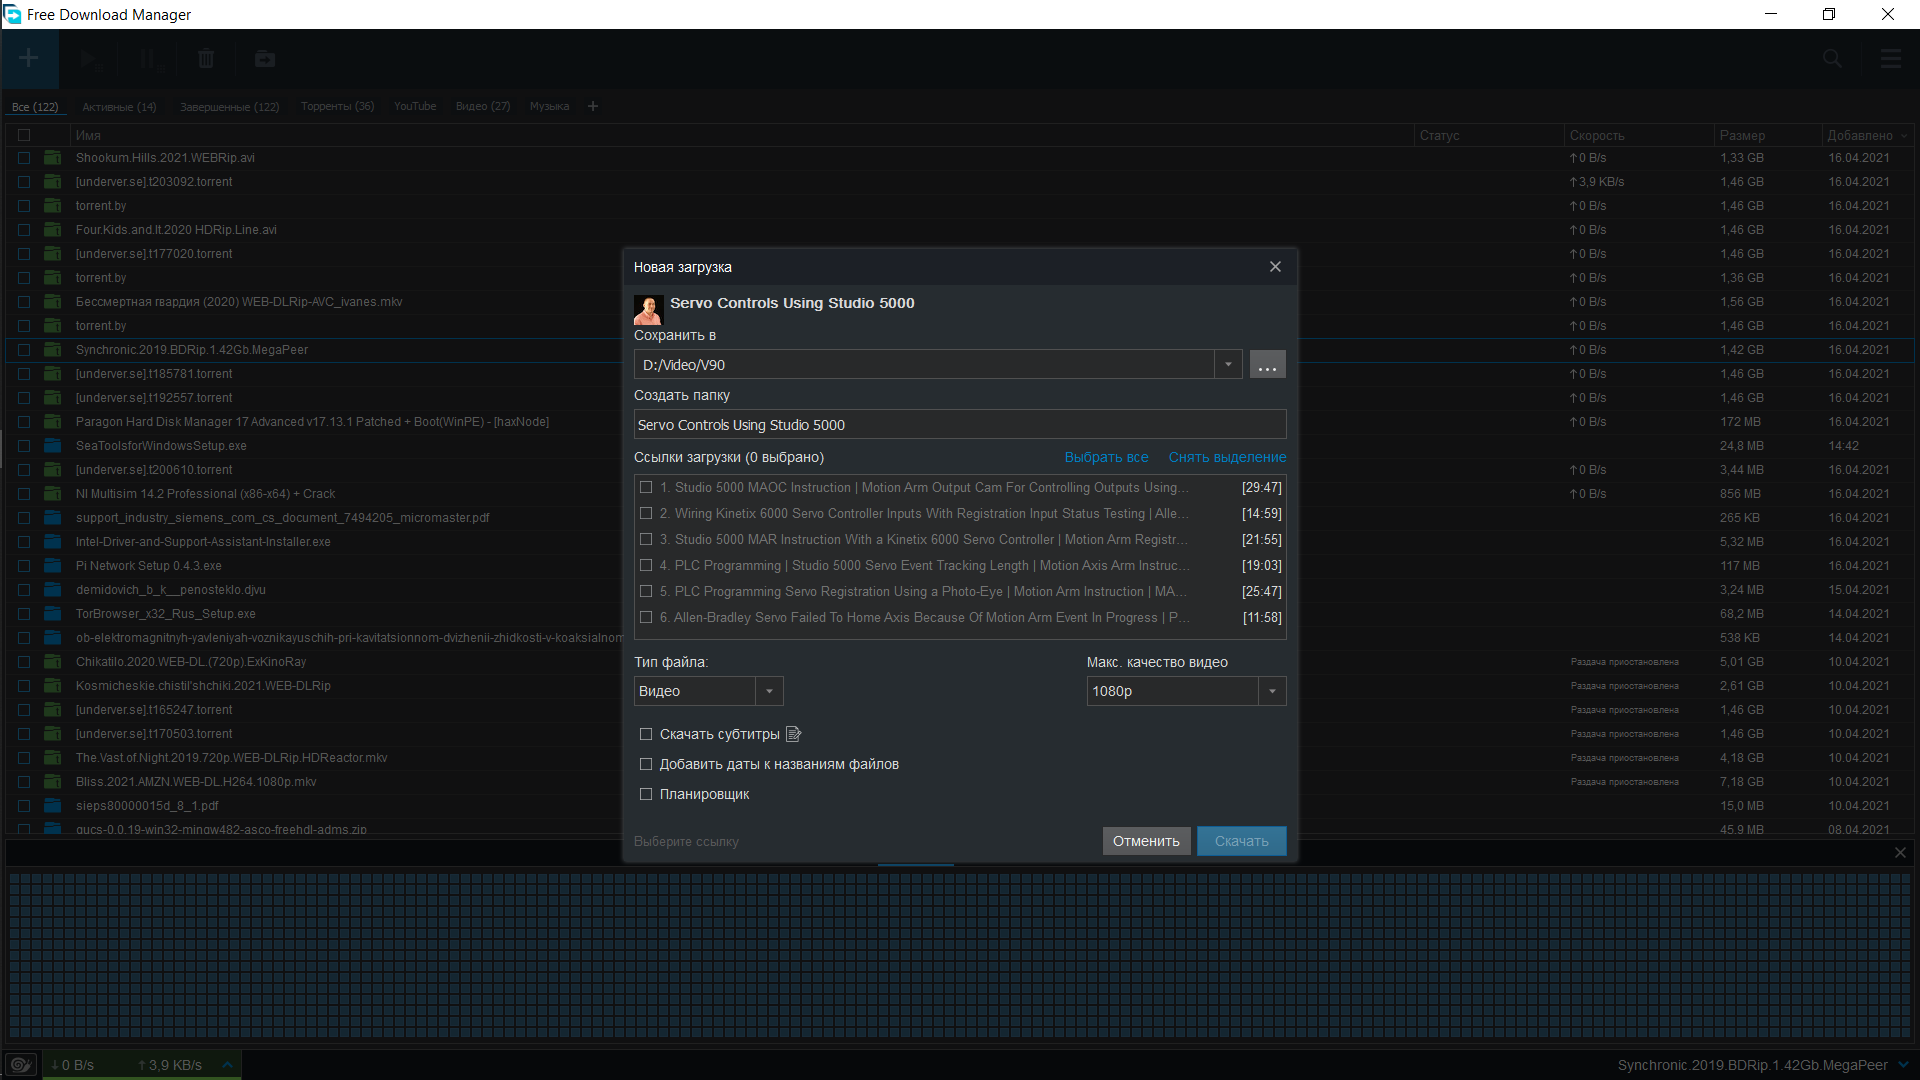Click the Создать папку name input field
This screenshot has height=1080, width=1920.
[960, 425]
